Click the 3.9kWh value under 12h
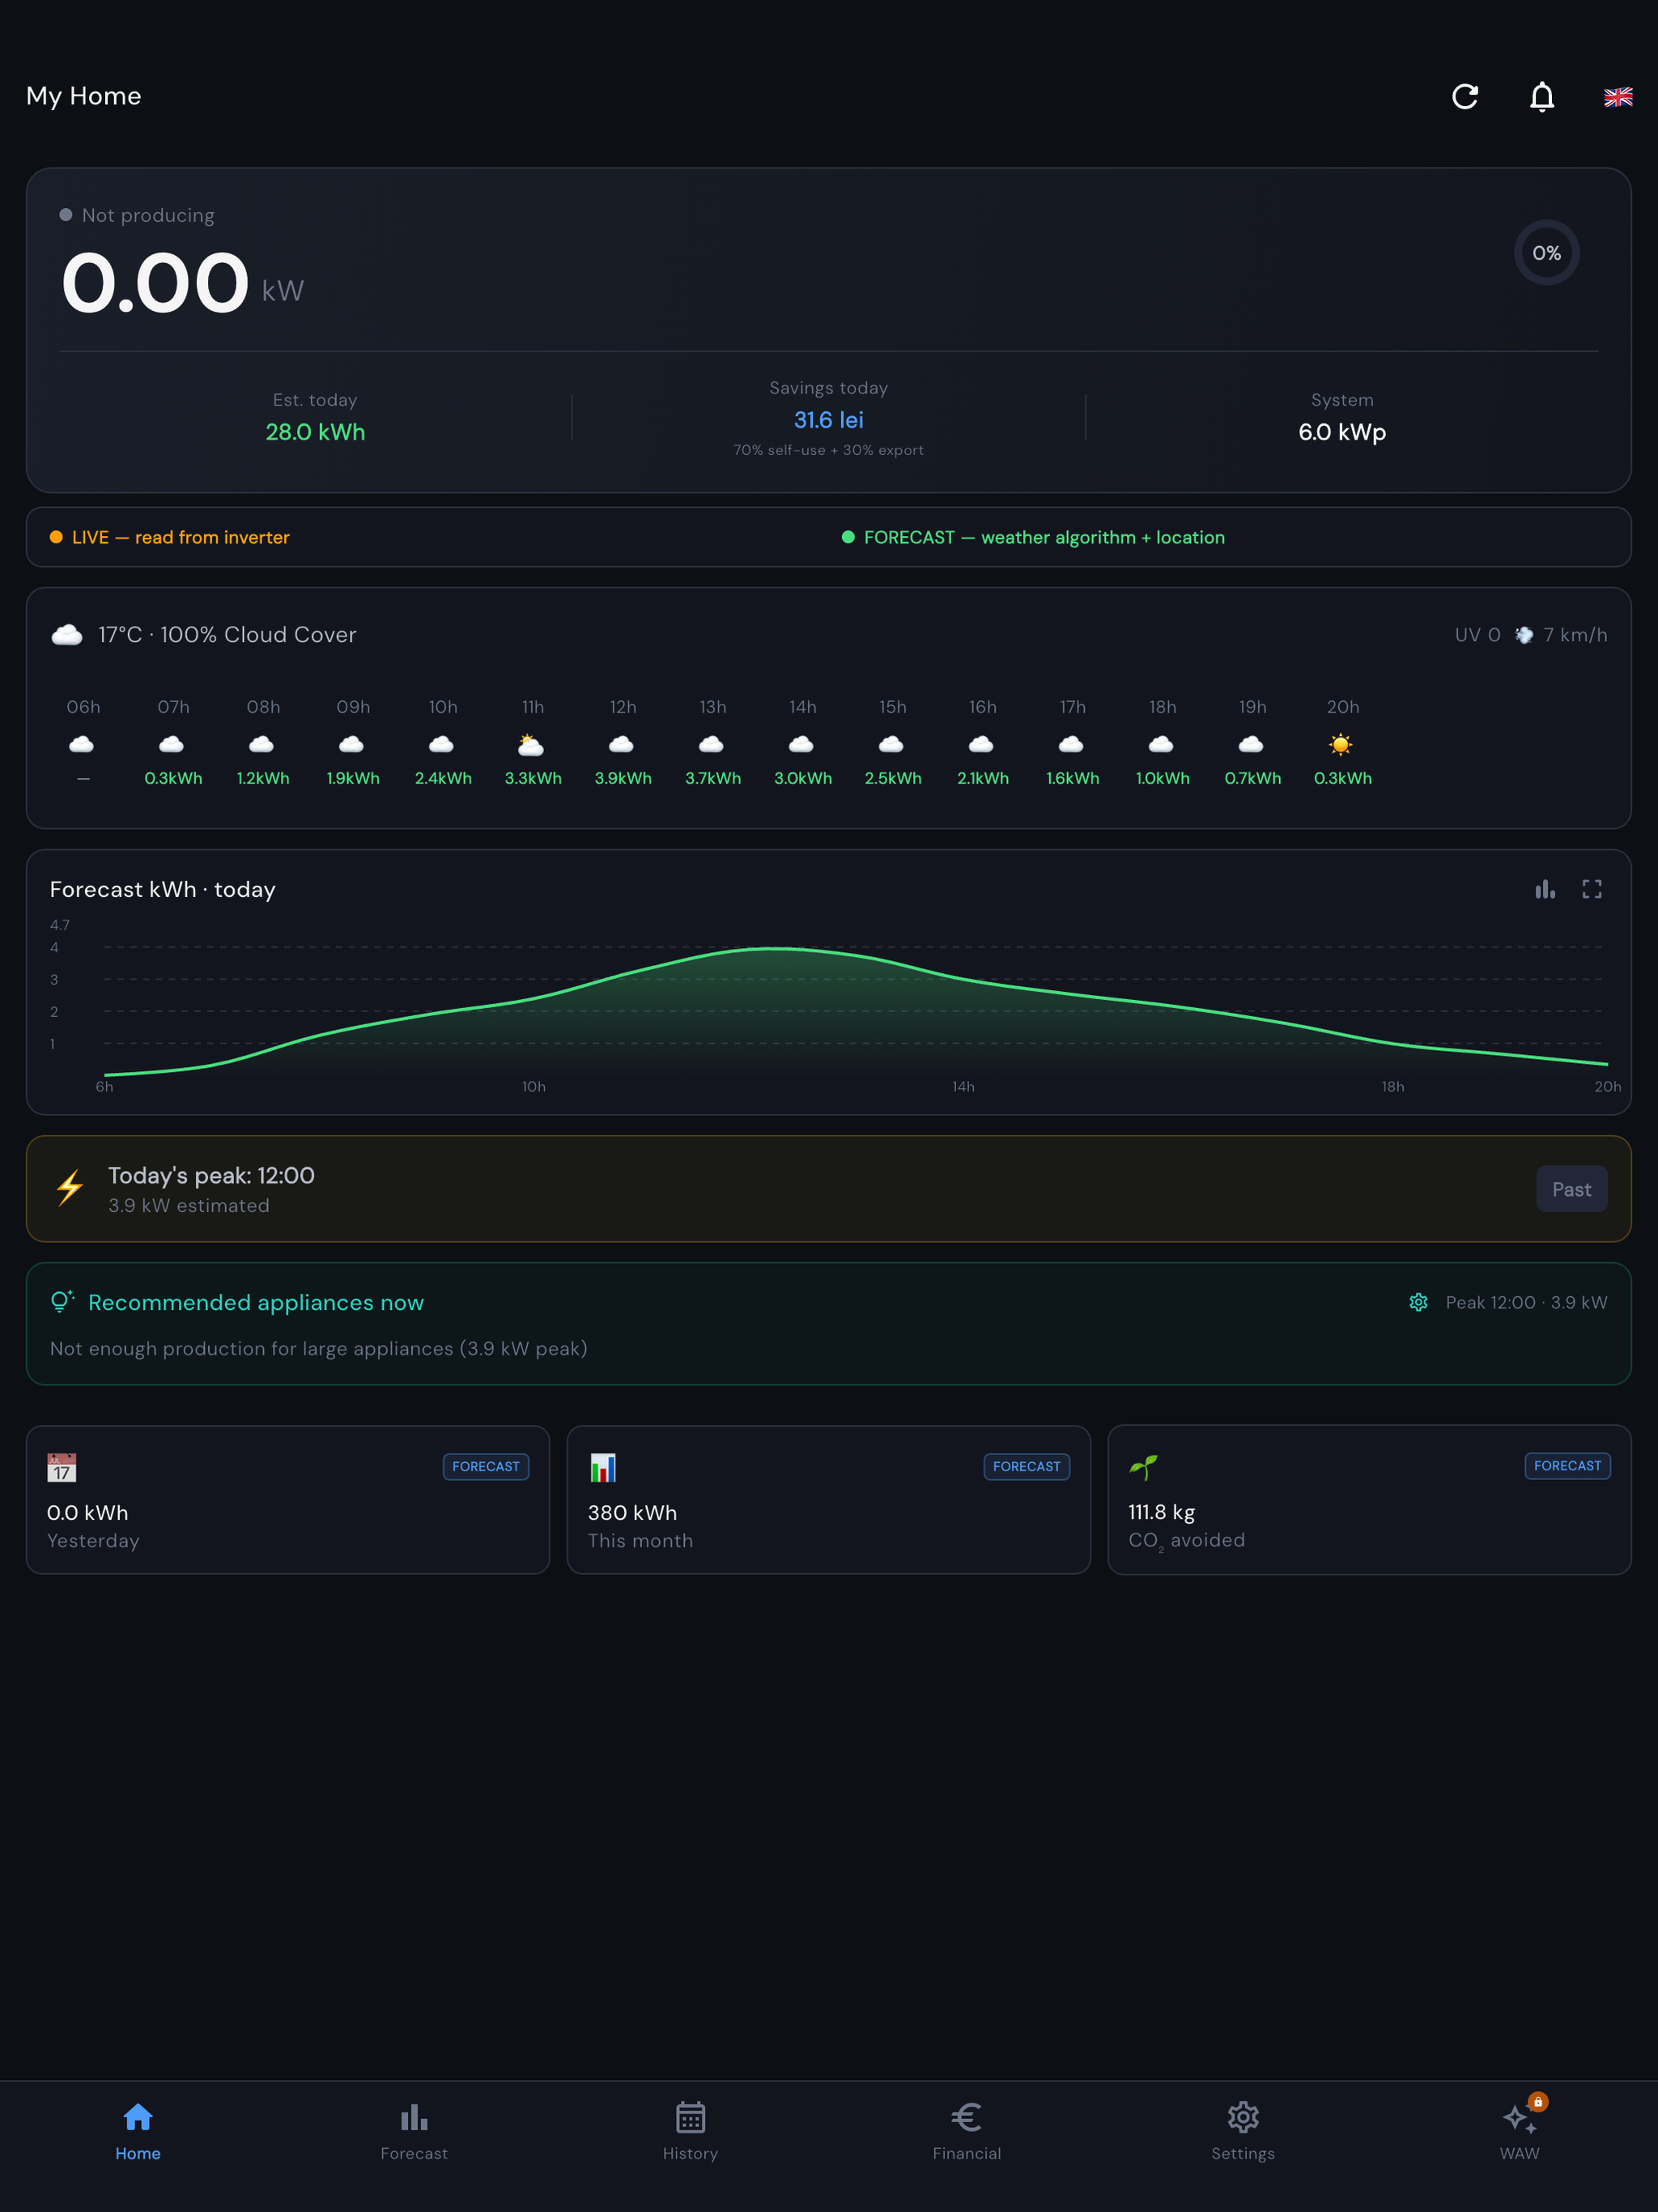 (623, 778)
